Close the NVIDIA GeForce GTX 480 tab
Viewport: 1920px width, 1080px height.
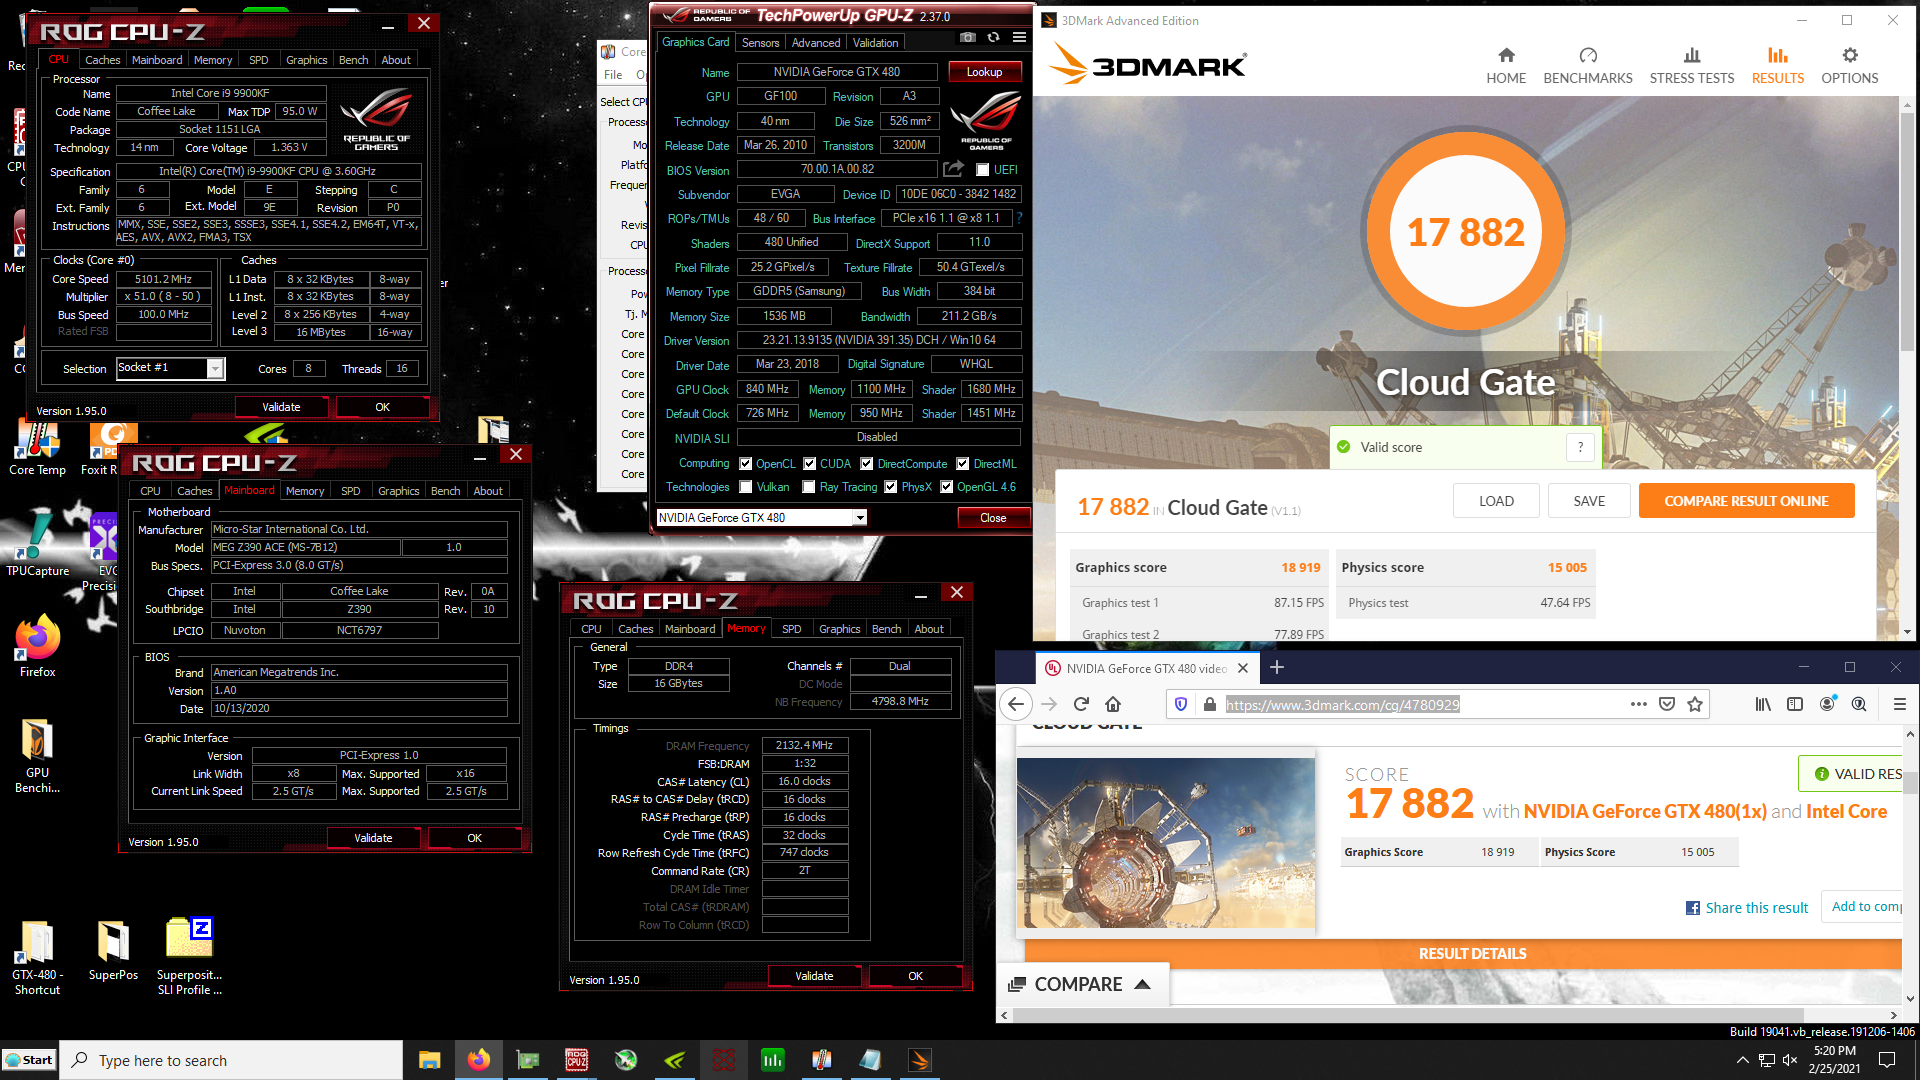pos(1243,668)
